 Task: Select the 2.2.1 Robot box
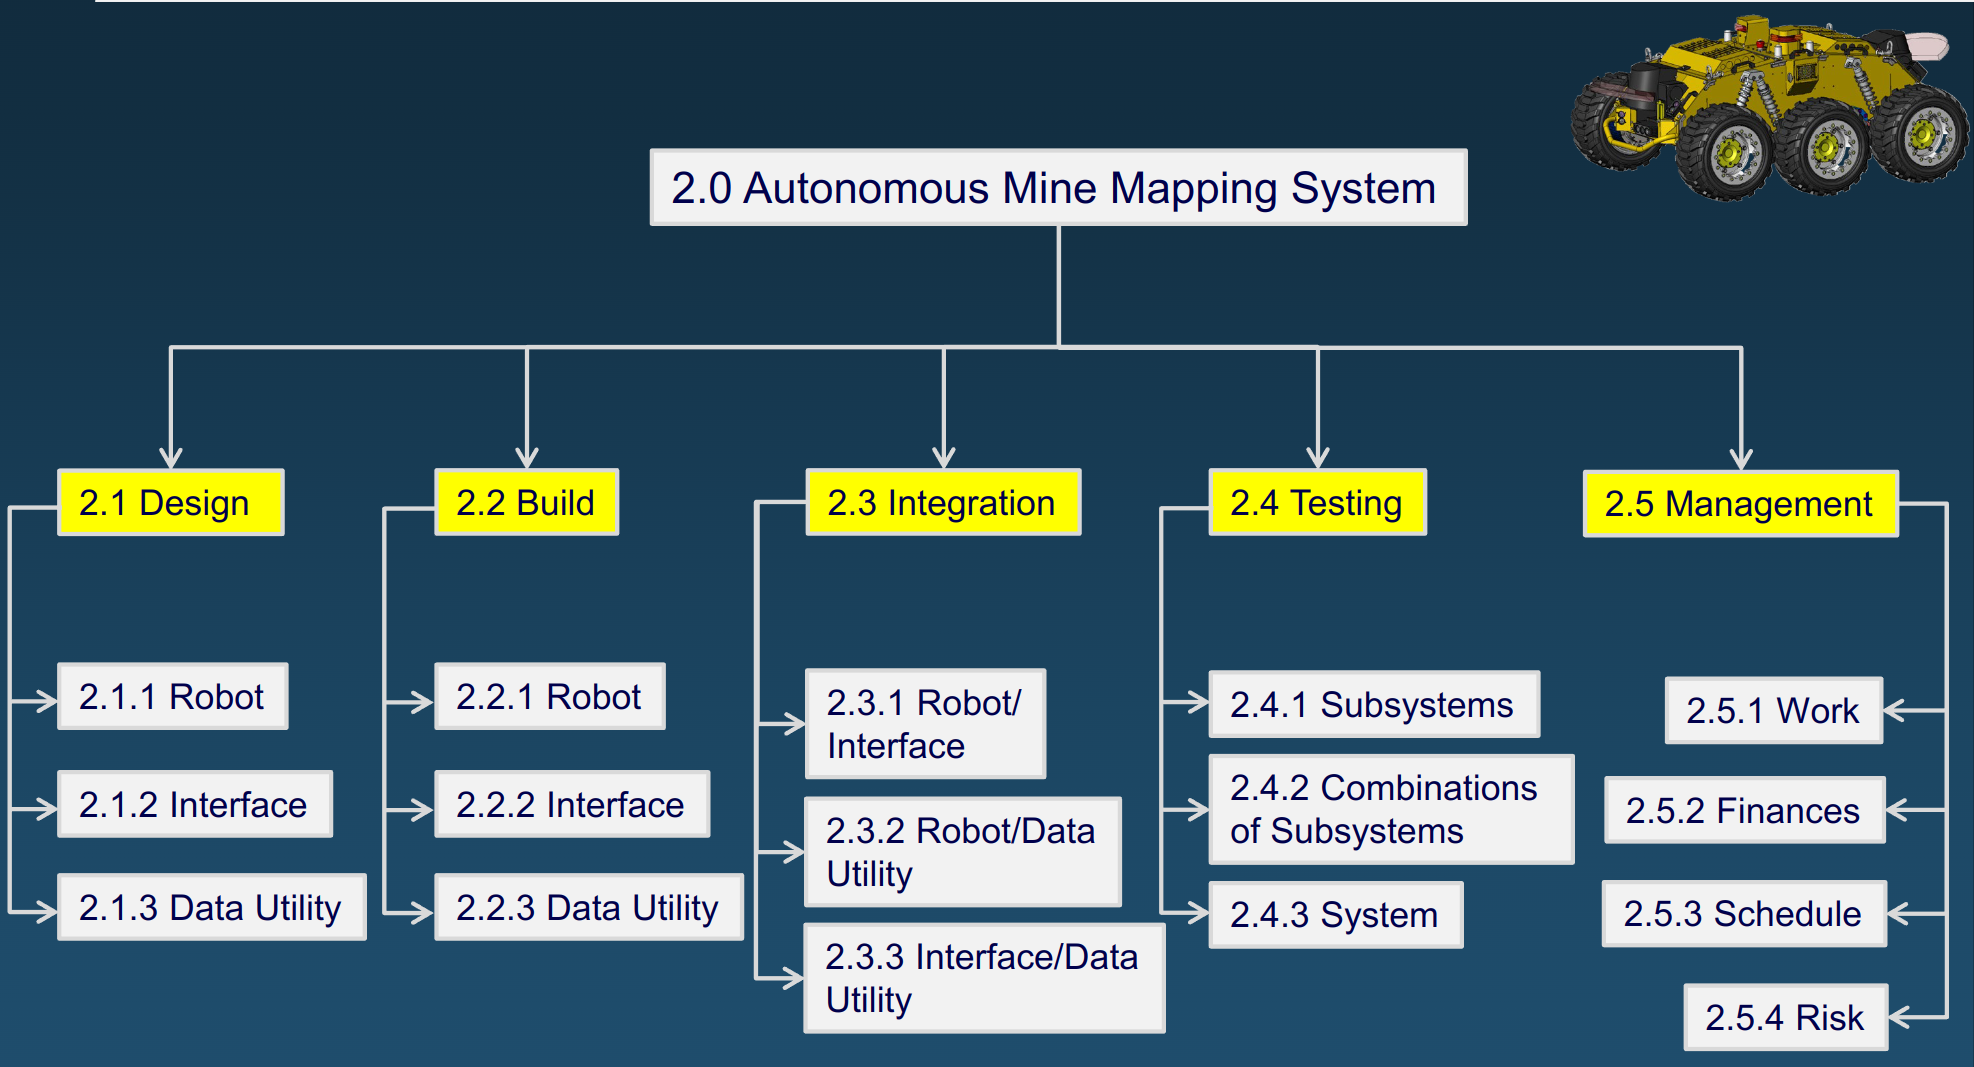(x=549, y=696)
